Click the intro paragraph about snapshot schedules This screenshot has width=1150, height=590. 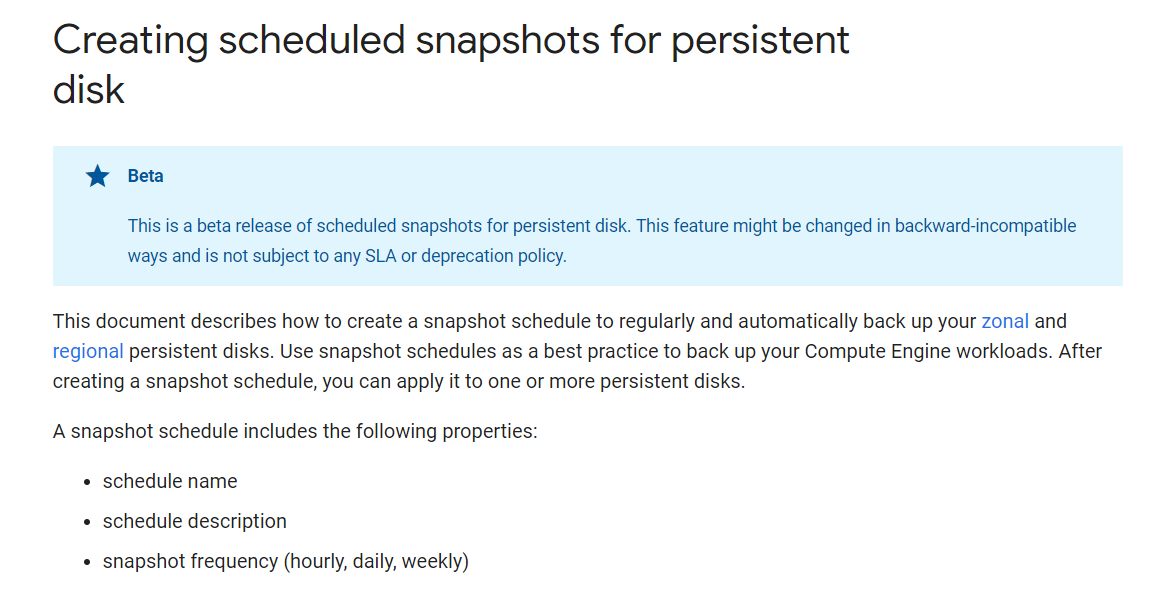click(577, 352)
